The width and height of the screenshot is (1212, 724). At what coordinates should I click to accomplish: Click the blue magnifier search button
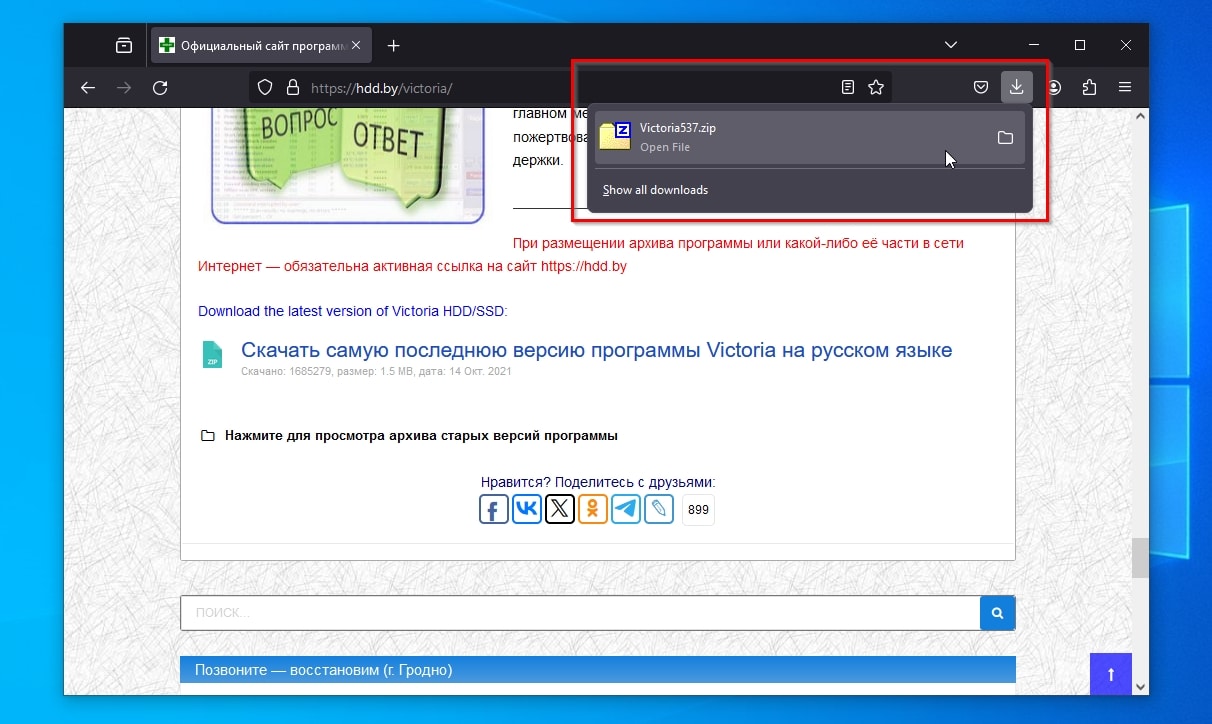(x=997, y=613)
